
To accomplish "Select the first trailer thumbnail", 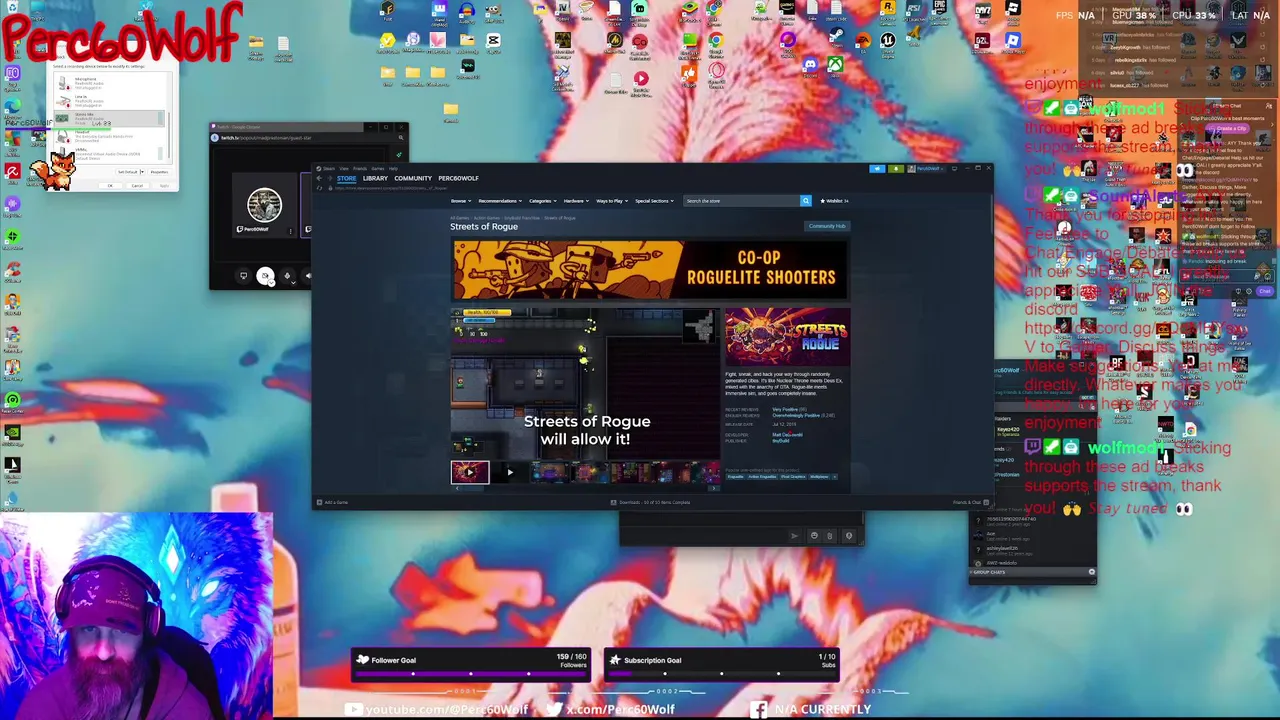I will coord(470,472).
